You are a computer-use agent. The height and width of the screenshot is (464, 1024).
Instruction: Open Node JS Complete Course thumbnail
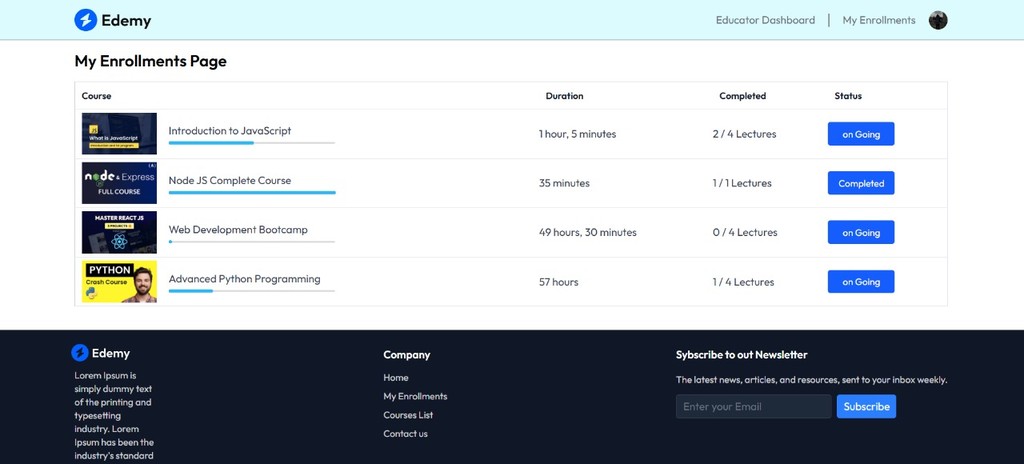click(119, 183)
